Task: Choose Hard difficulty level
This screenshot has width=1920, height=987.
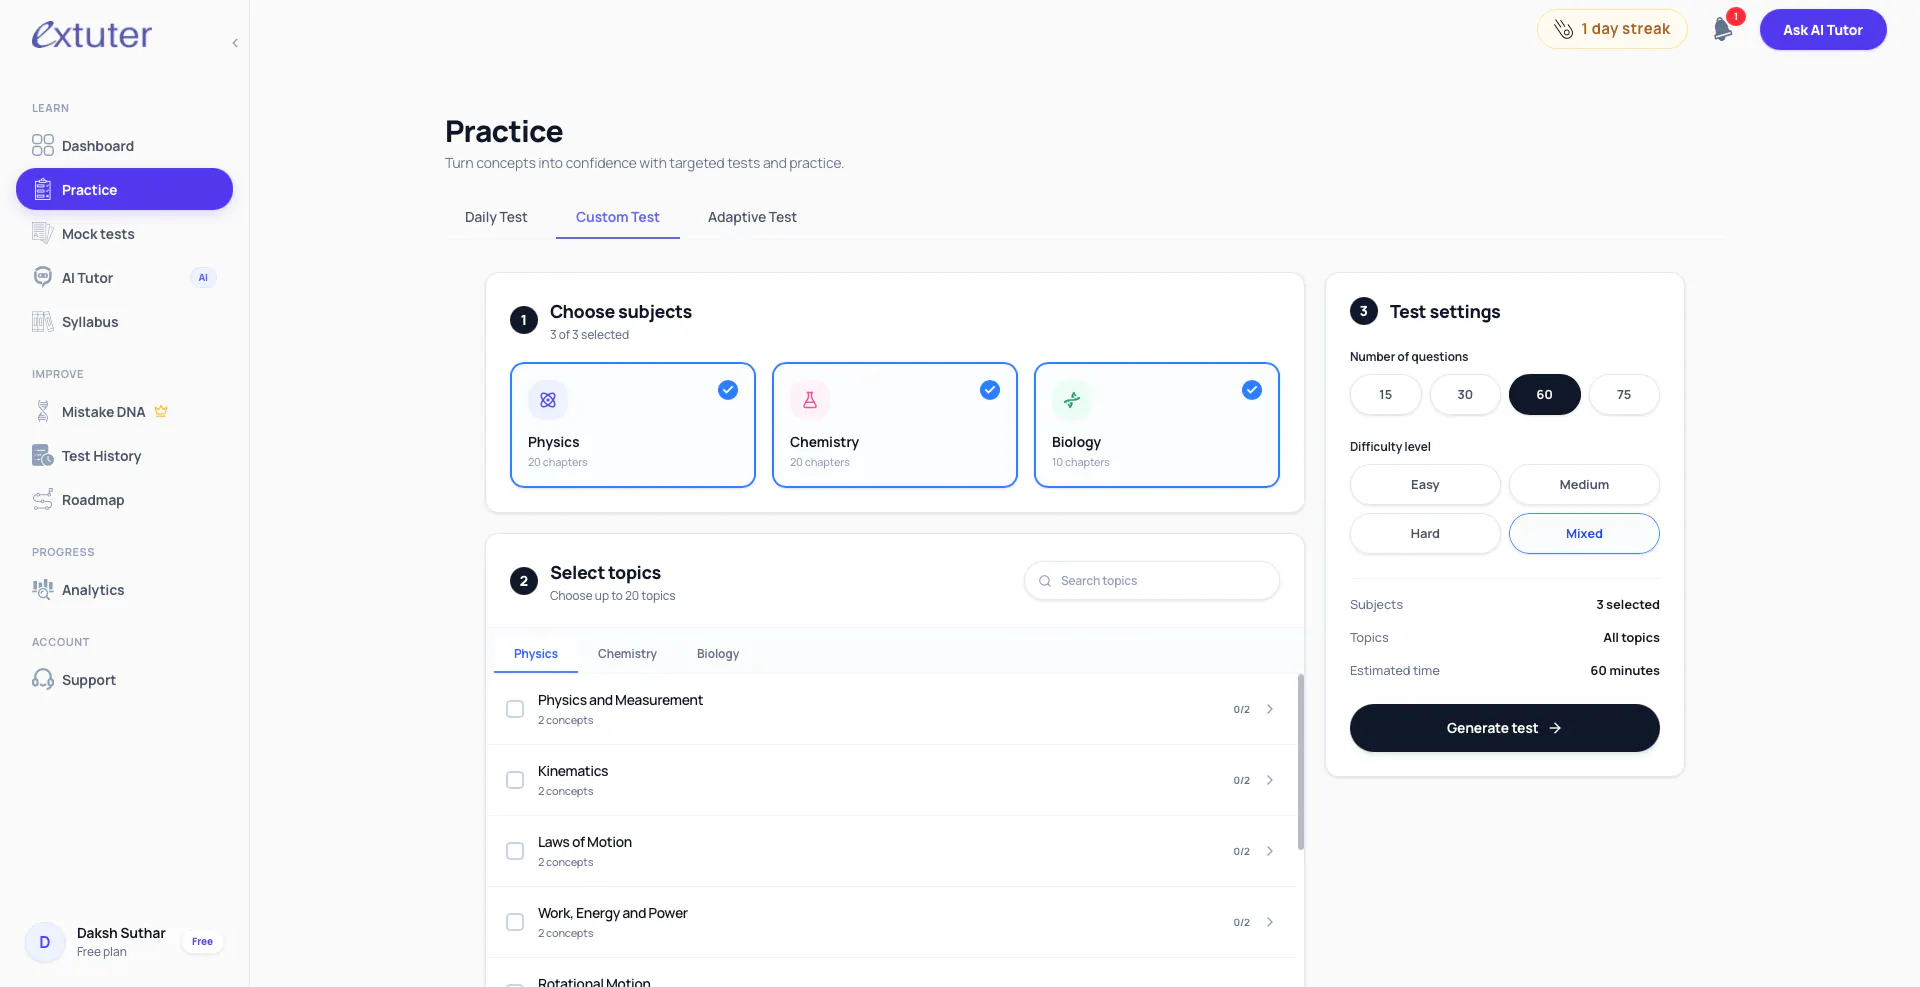Action: tap(1425, 534)
